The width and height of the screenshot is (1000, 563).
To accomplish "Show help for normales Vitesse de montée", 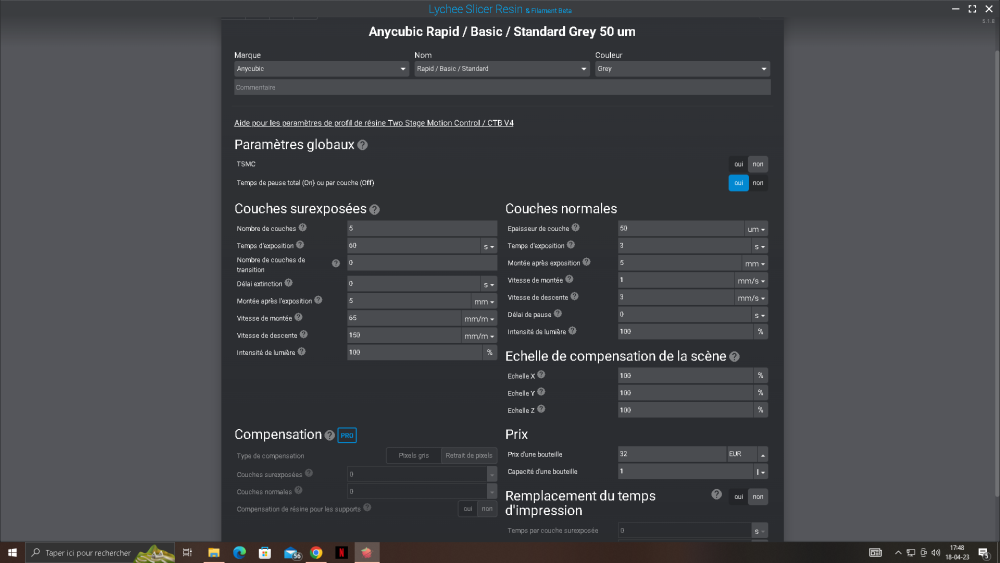I will pyautogui.click(x=569, y=279).
